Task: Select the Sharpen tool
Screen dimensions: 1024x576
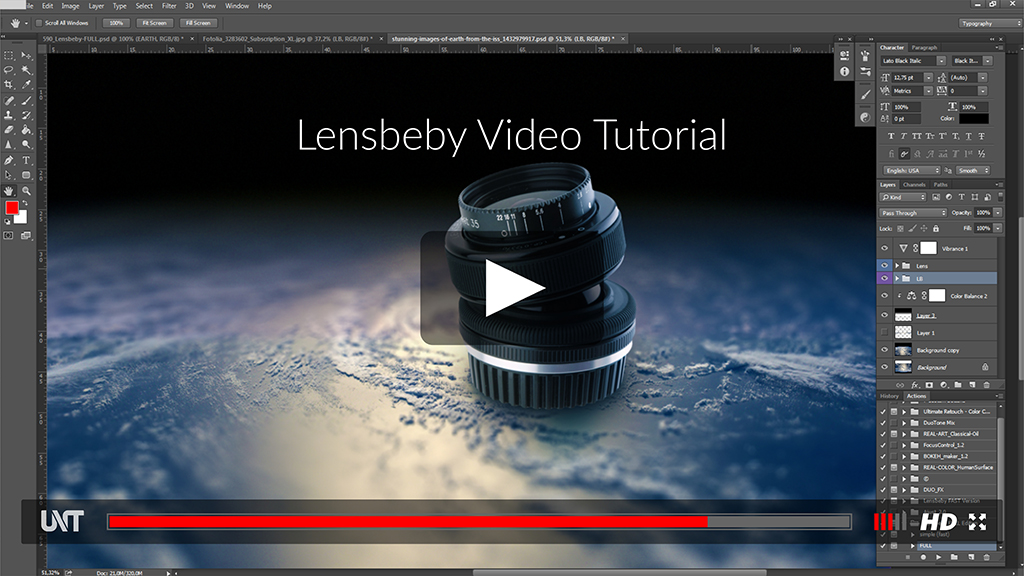Action: point(8,145)
